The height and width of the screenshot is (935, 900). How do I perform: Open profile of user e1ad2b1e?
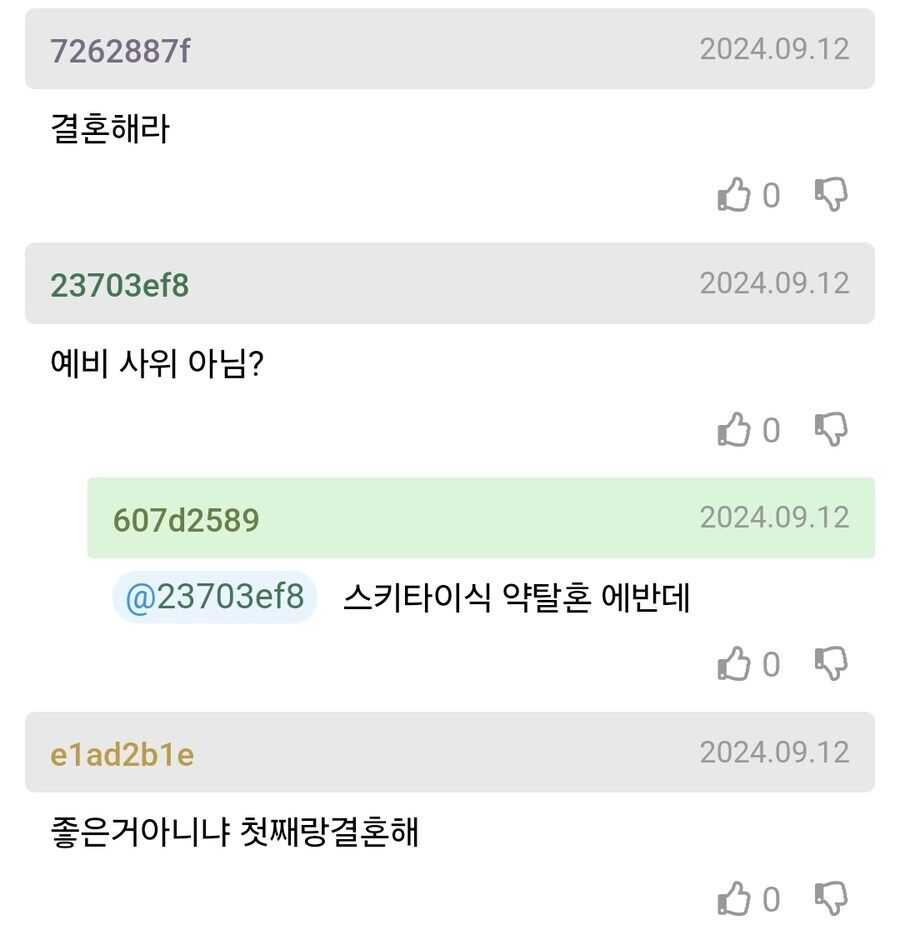(x=122, y=755)
